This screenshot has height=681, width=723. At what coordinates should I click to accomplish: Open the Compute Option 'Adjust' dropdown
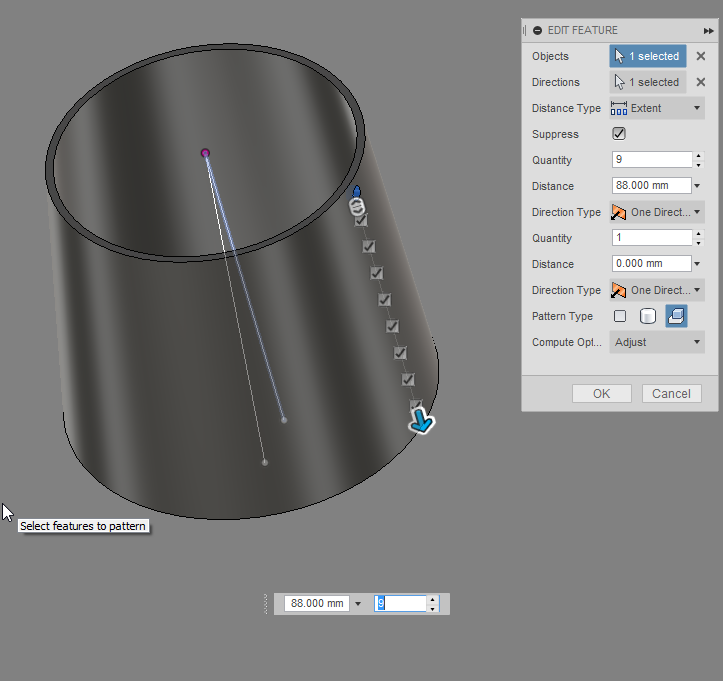[x=657, y=342]
